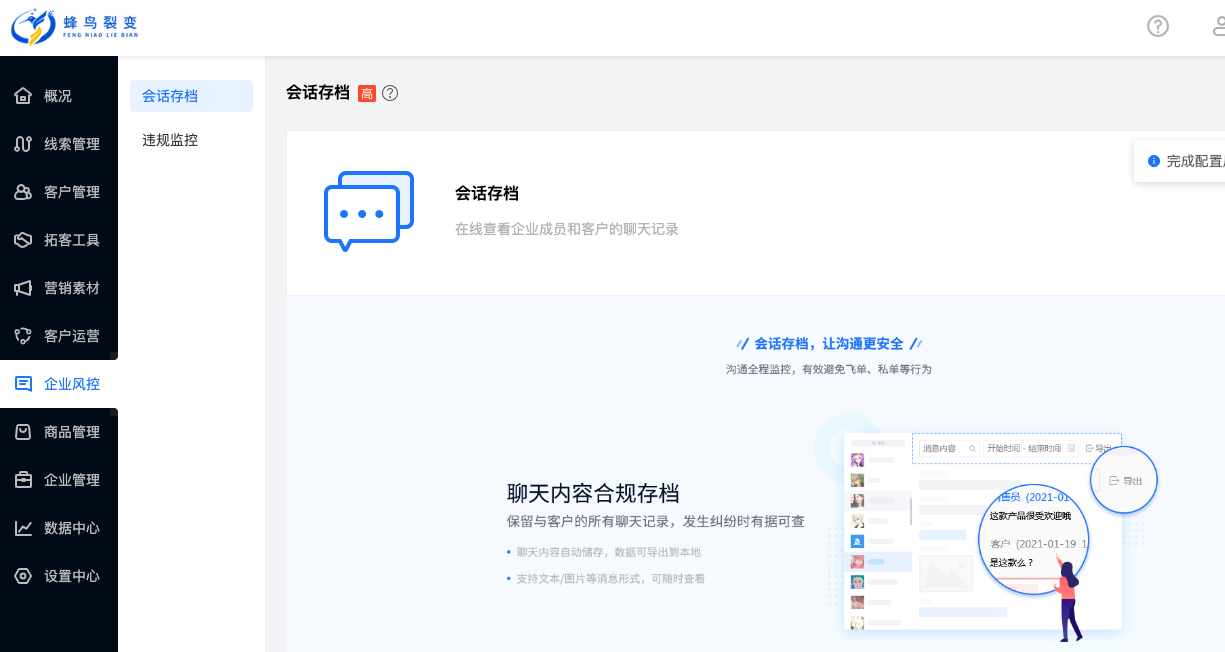Go to 商品管理 menu
Image resolution: width=1225 pixels, height=652 pixels.
pos(71,432)
